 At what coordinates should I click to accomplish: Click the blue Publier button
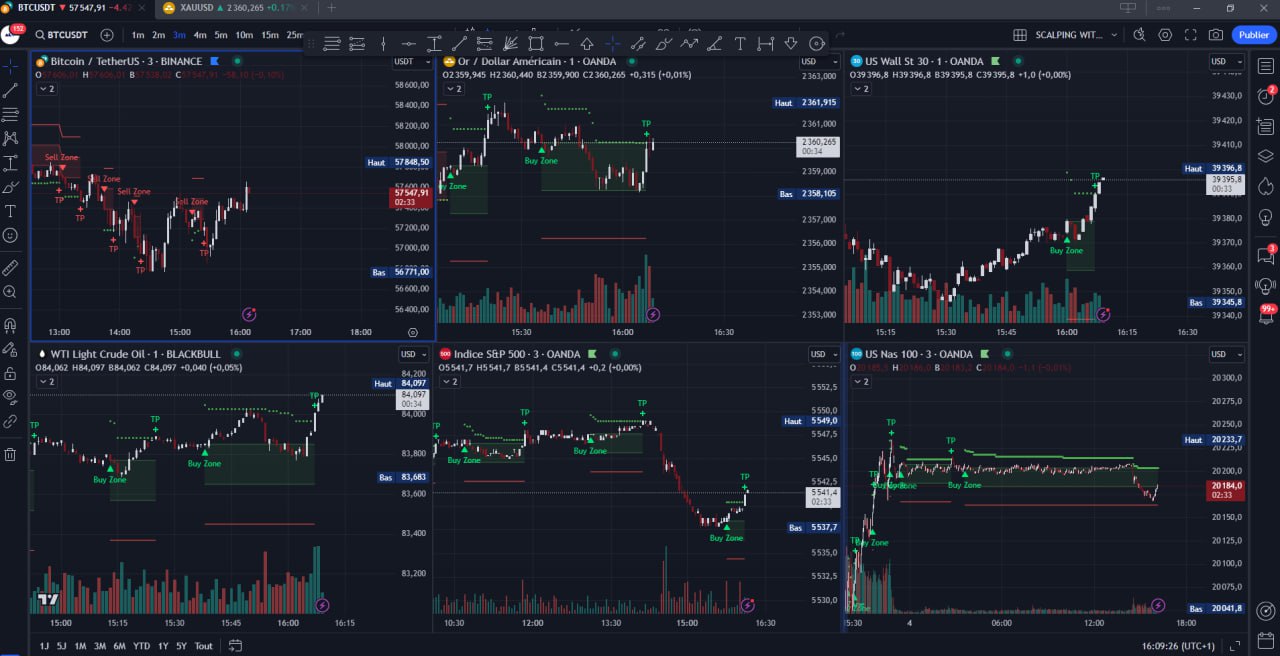pyautogui.click(x=1253, y=35)
